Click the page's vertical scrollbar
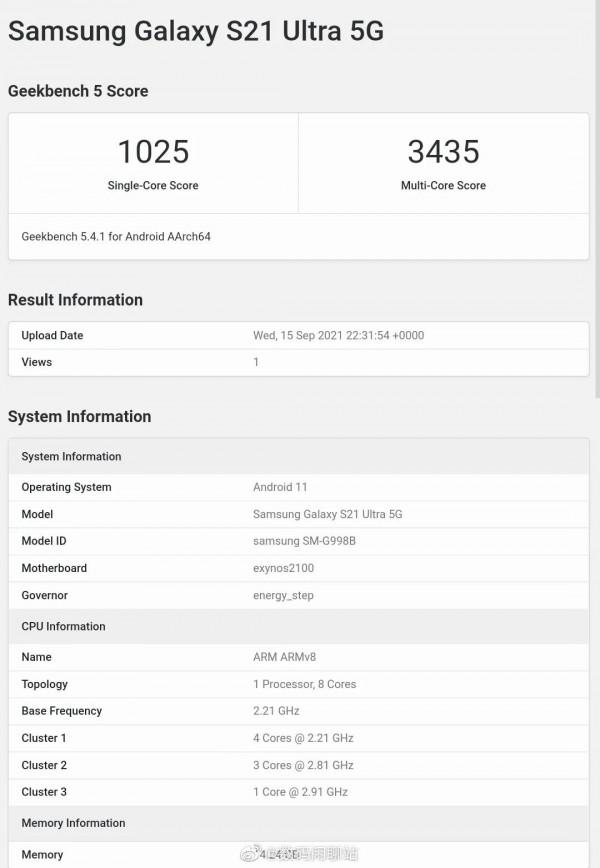 tap(597, 199)
